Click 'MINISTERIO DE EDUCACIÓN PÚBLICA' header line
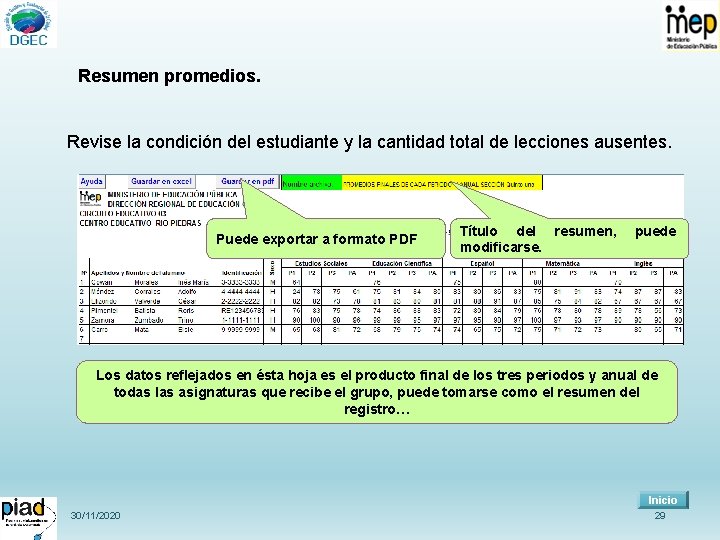720x540 pixels. pos(172,195)
